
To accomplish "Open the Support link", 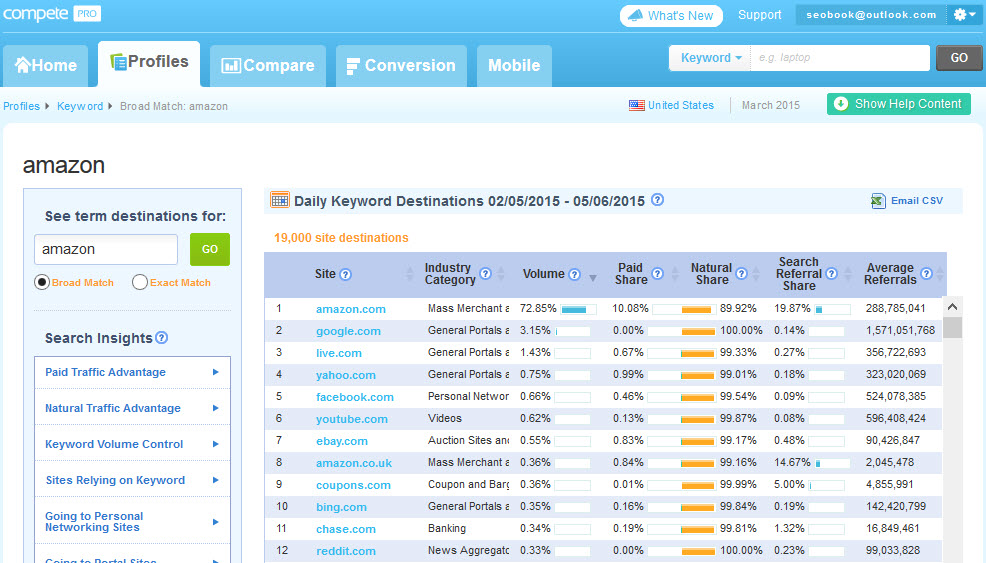I will [x=760, y=15].
